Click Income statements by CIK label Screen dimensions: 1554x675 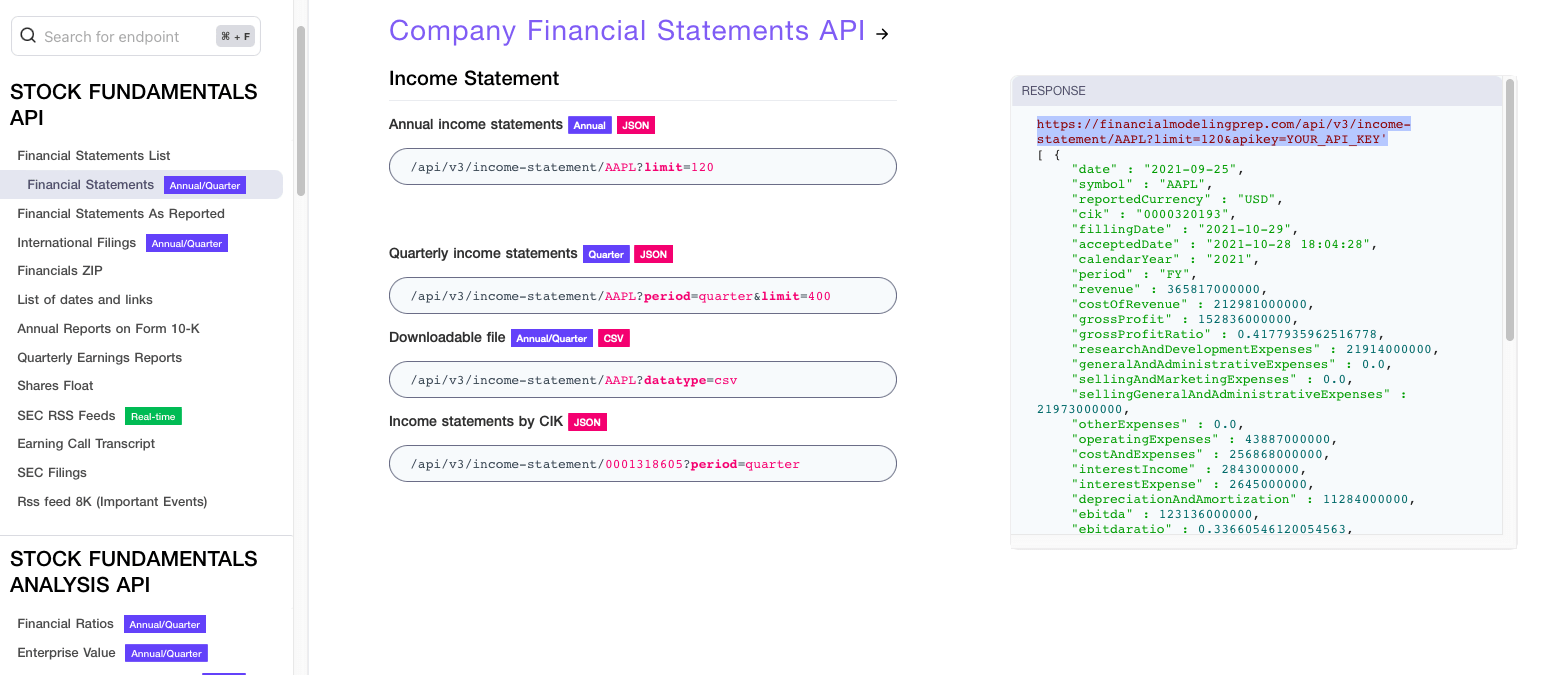[476, 421]
